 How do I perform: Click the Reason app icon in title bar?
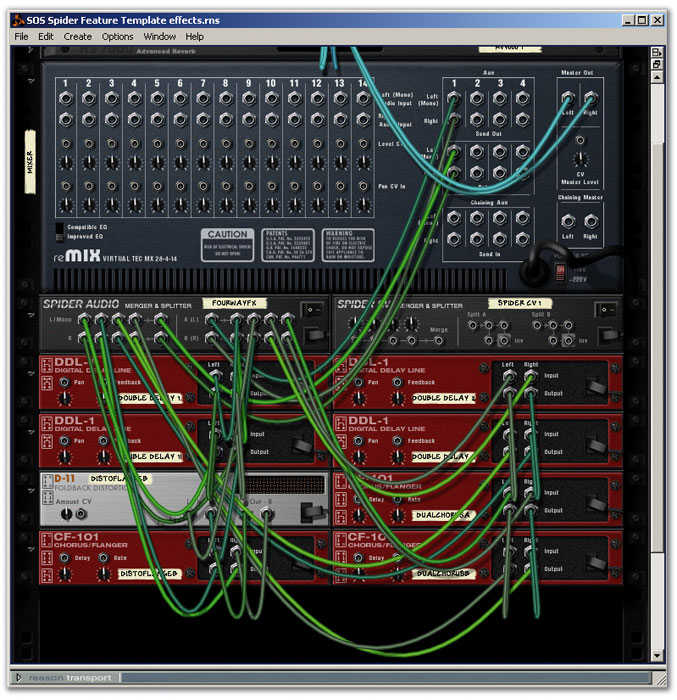coord(18,20)
